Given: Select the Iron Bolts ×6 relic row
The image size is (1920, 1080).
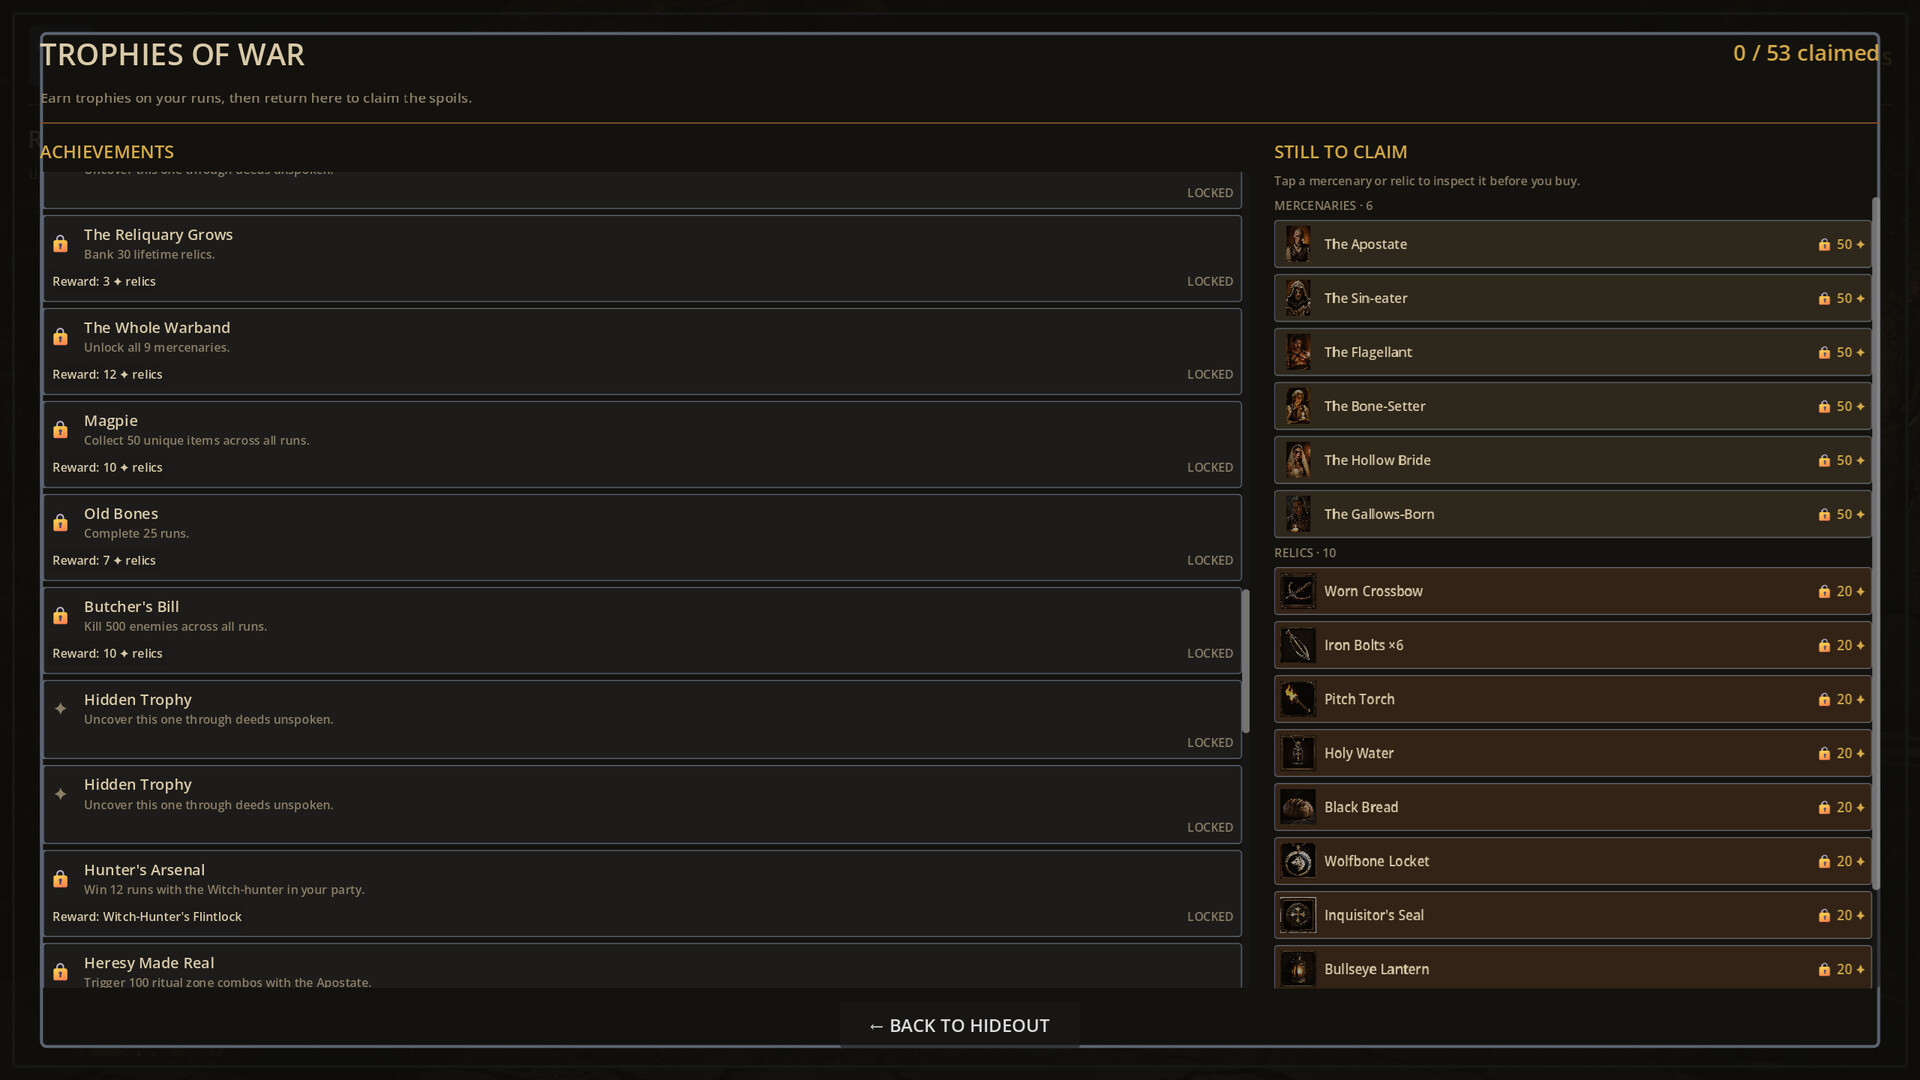Looking at the screenshot, I should pyautogui.click(x=1572, y=645).
